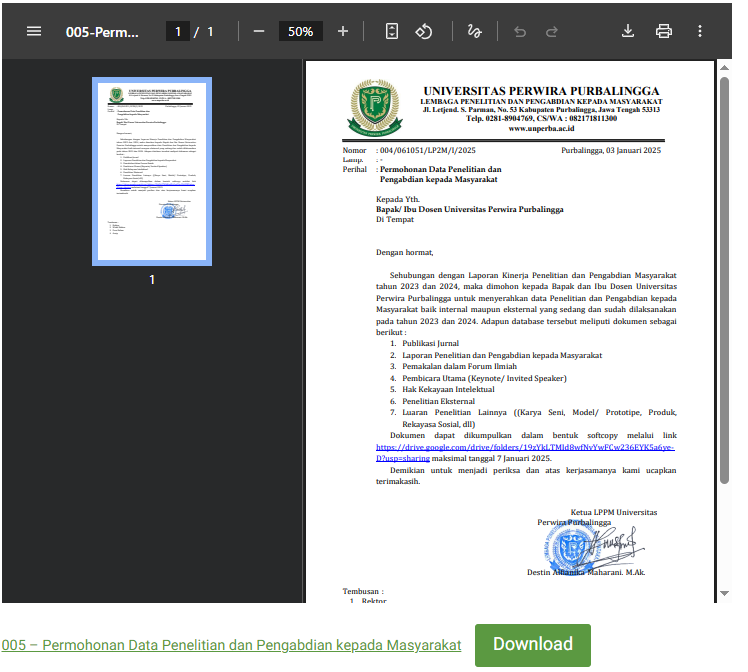Rotate the document counterclockwise
This screenshot has width=748, height=672.
[x=423, y=31]
